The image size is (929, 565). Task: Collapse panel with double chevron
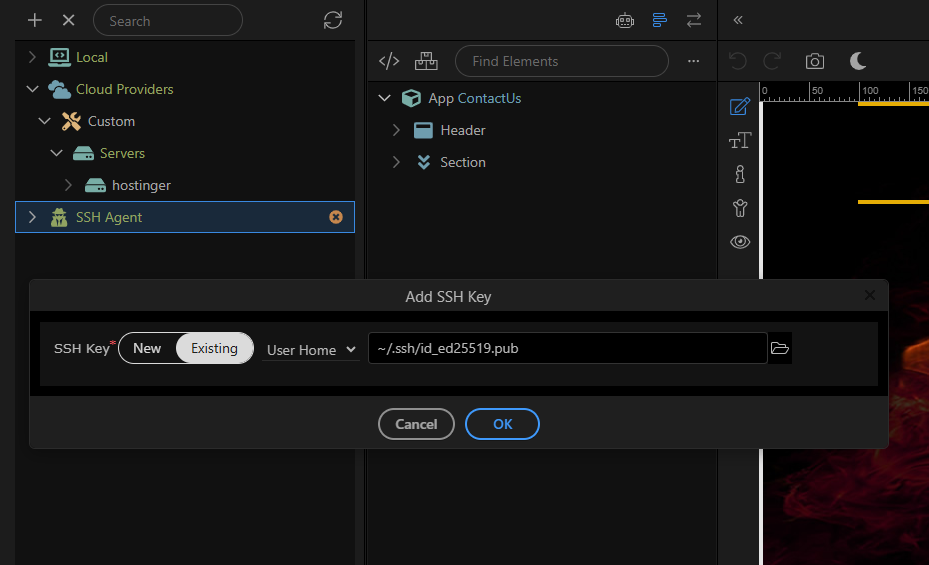click(738, 20)
